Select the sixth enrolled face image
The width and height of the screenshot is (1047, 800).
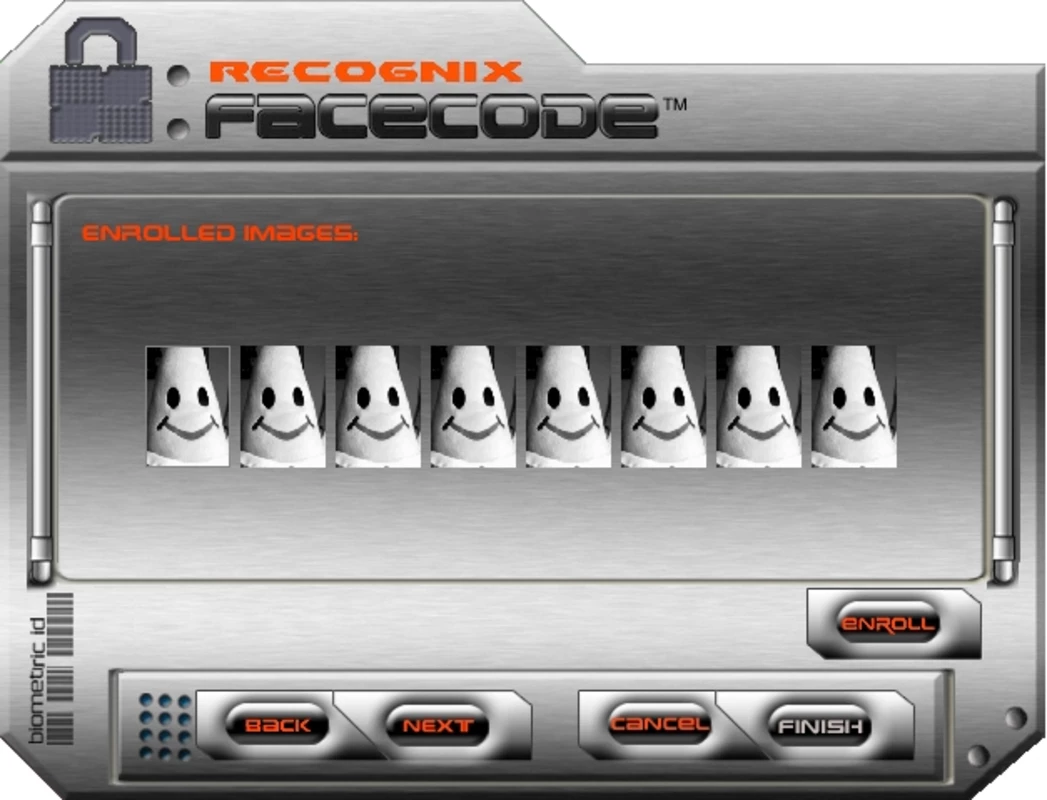point(664,406)
